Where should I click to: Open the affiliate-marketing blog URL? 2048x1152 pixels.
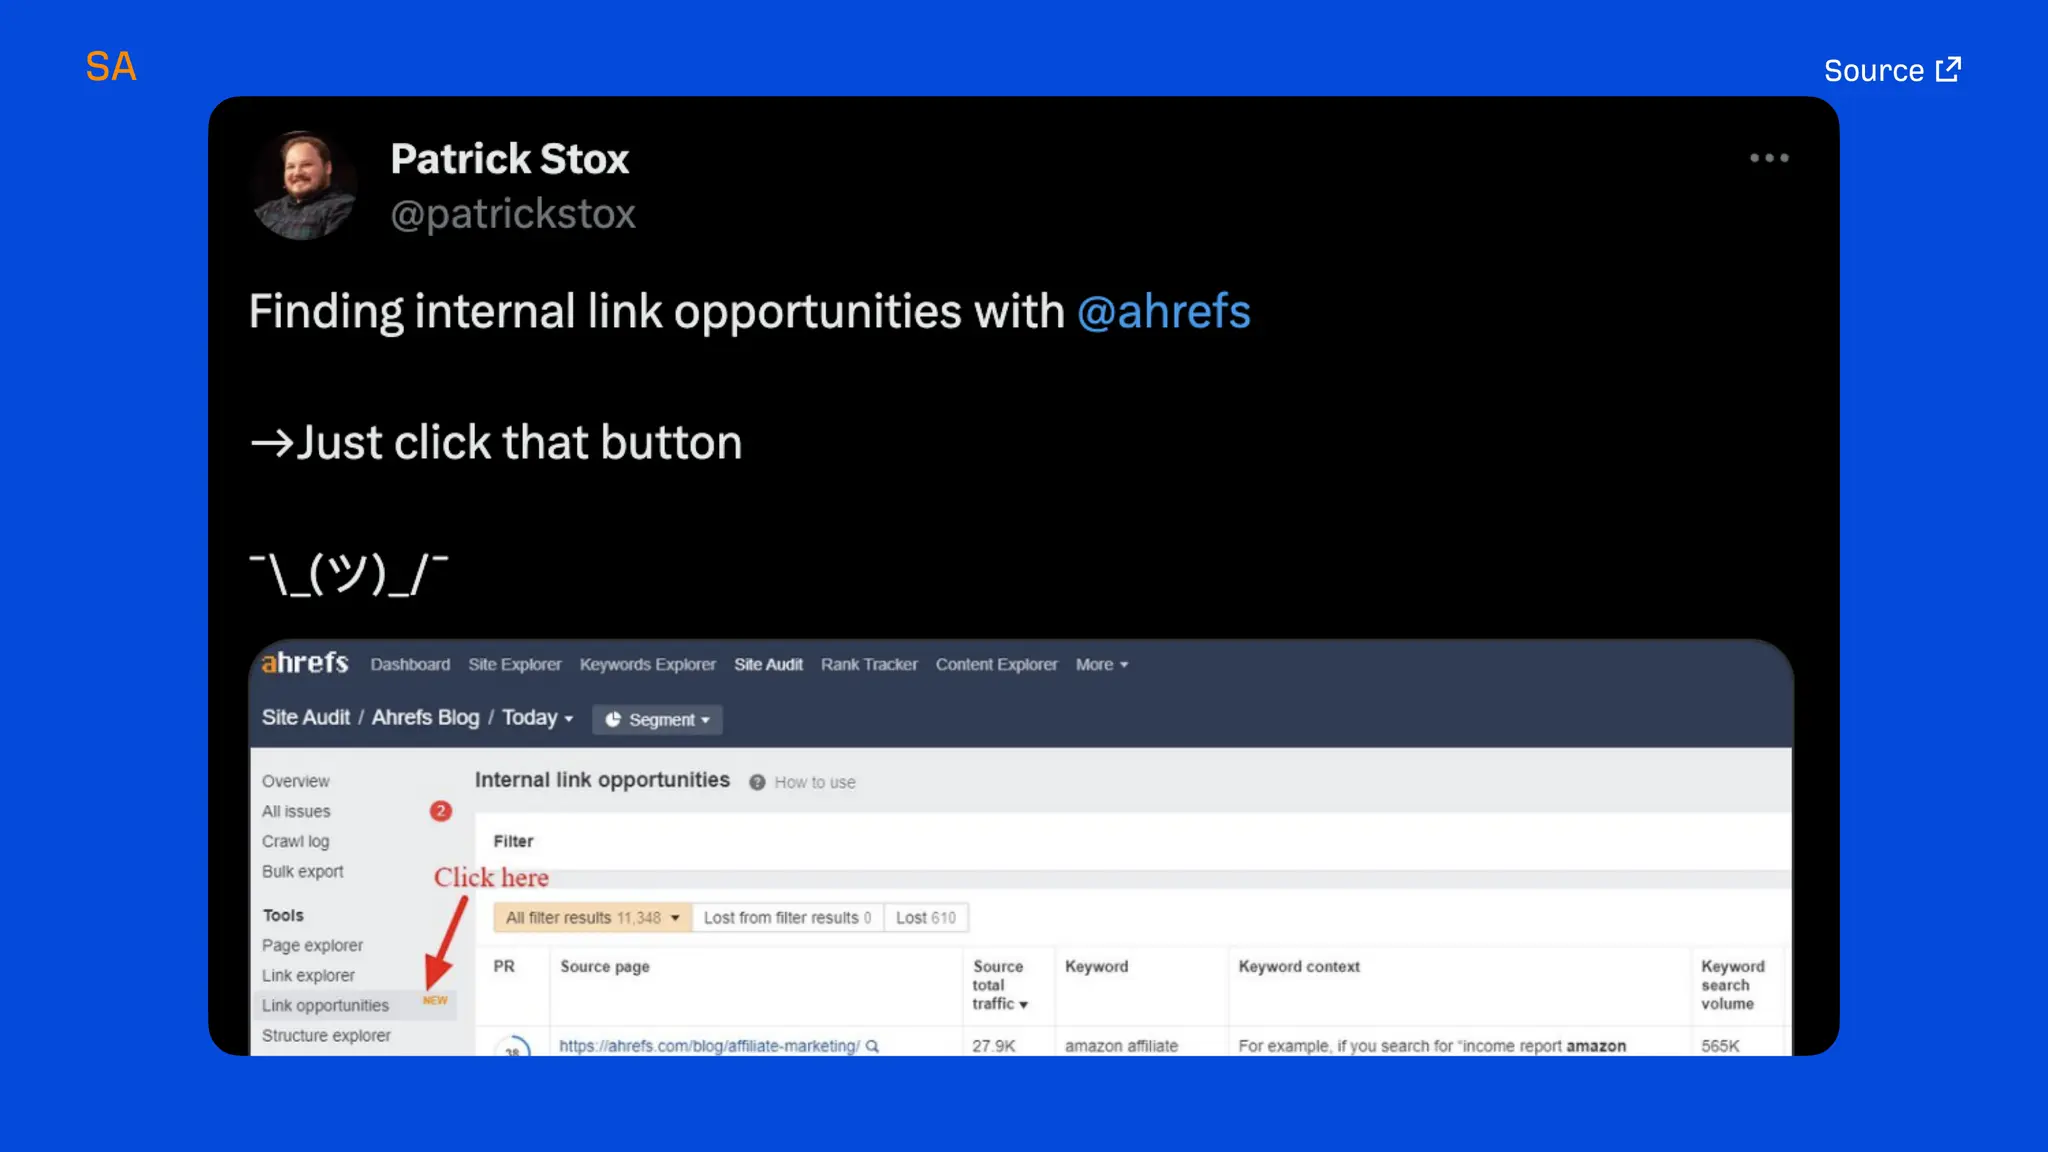[x=709, y=1045]
